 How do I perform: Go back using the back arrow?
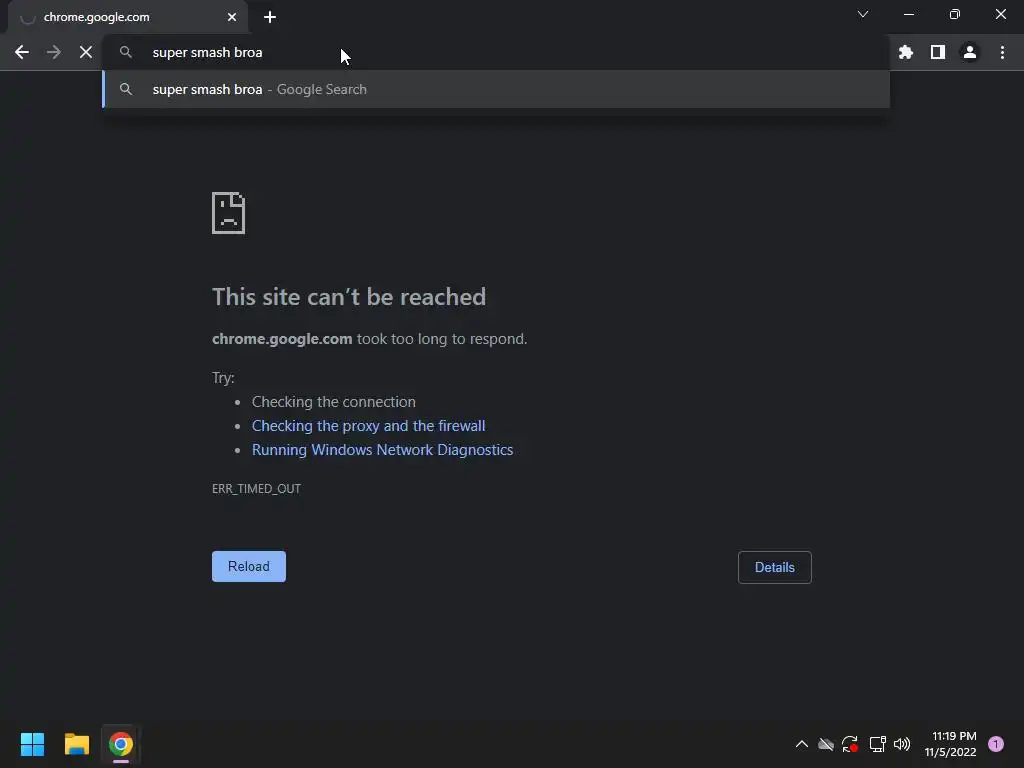pos(22,52)
